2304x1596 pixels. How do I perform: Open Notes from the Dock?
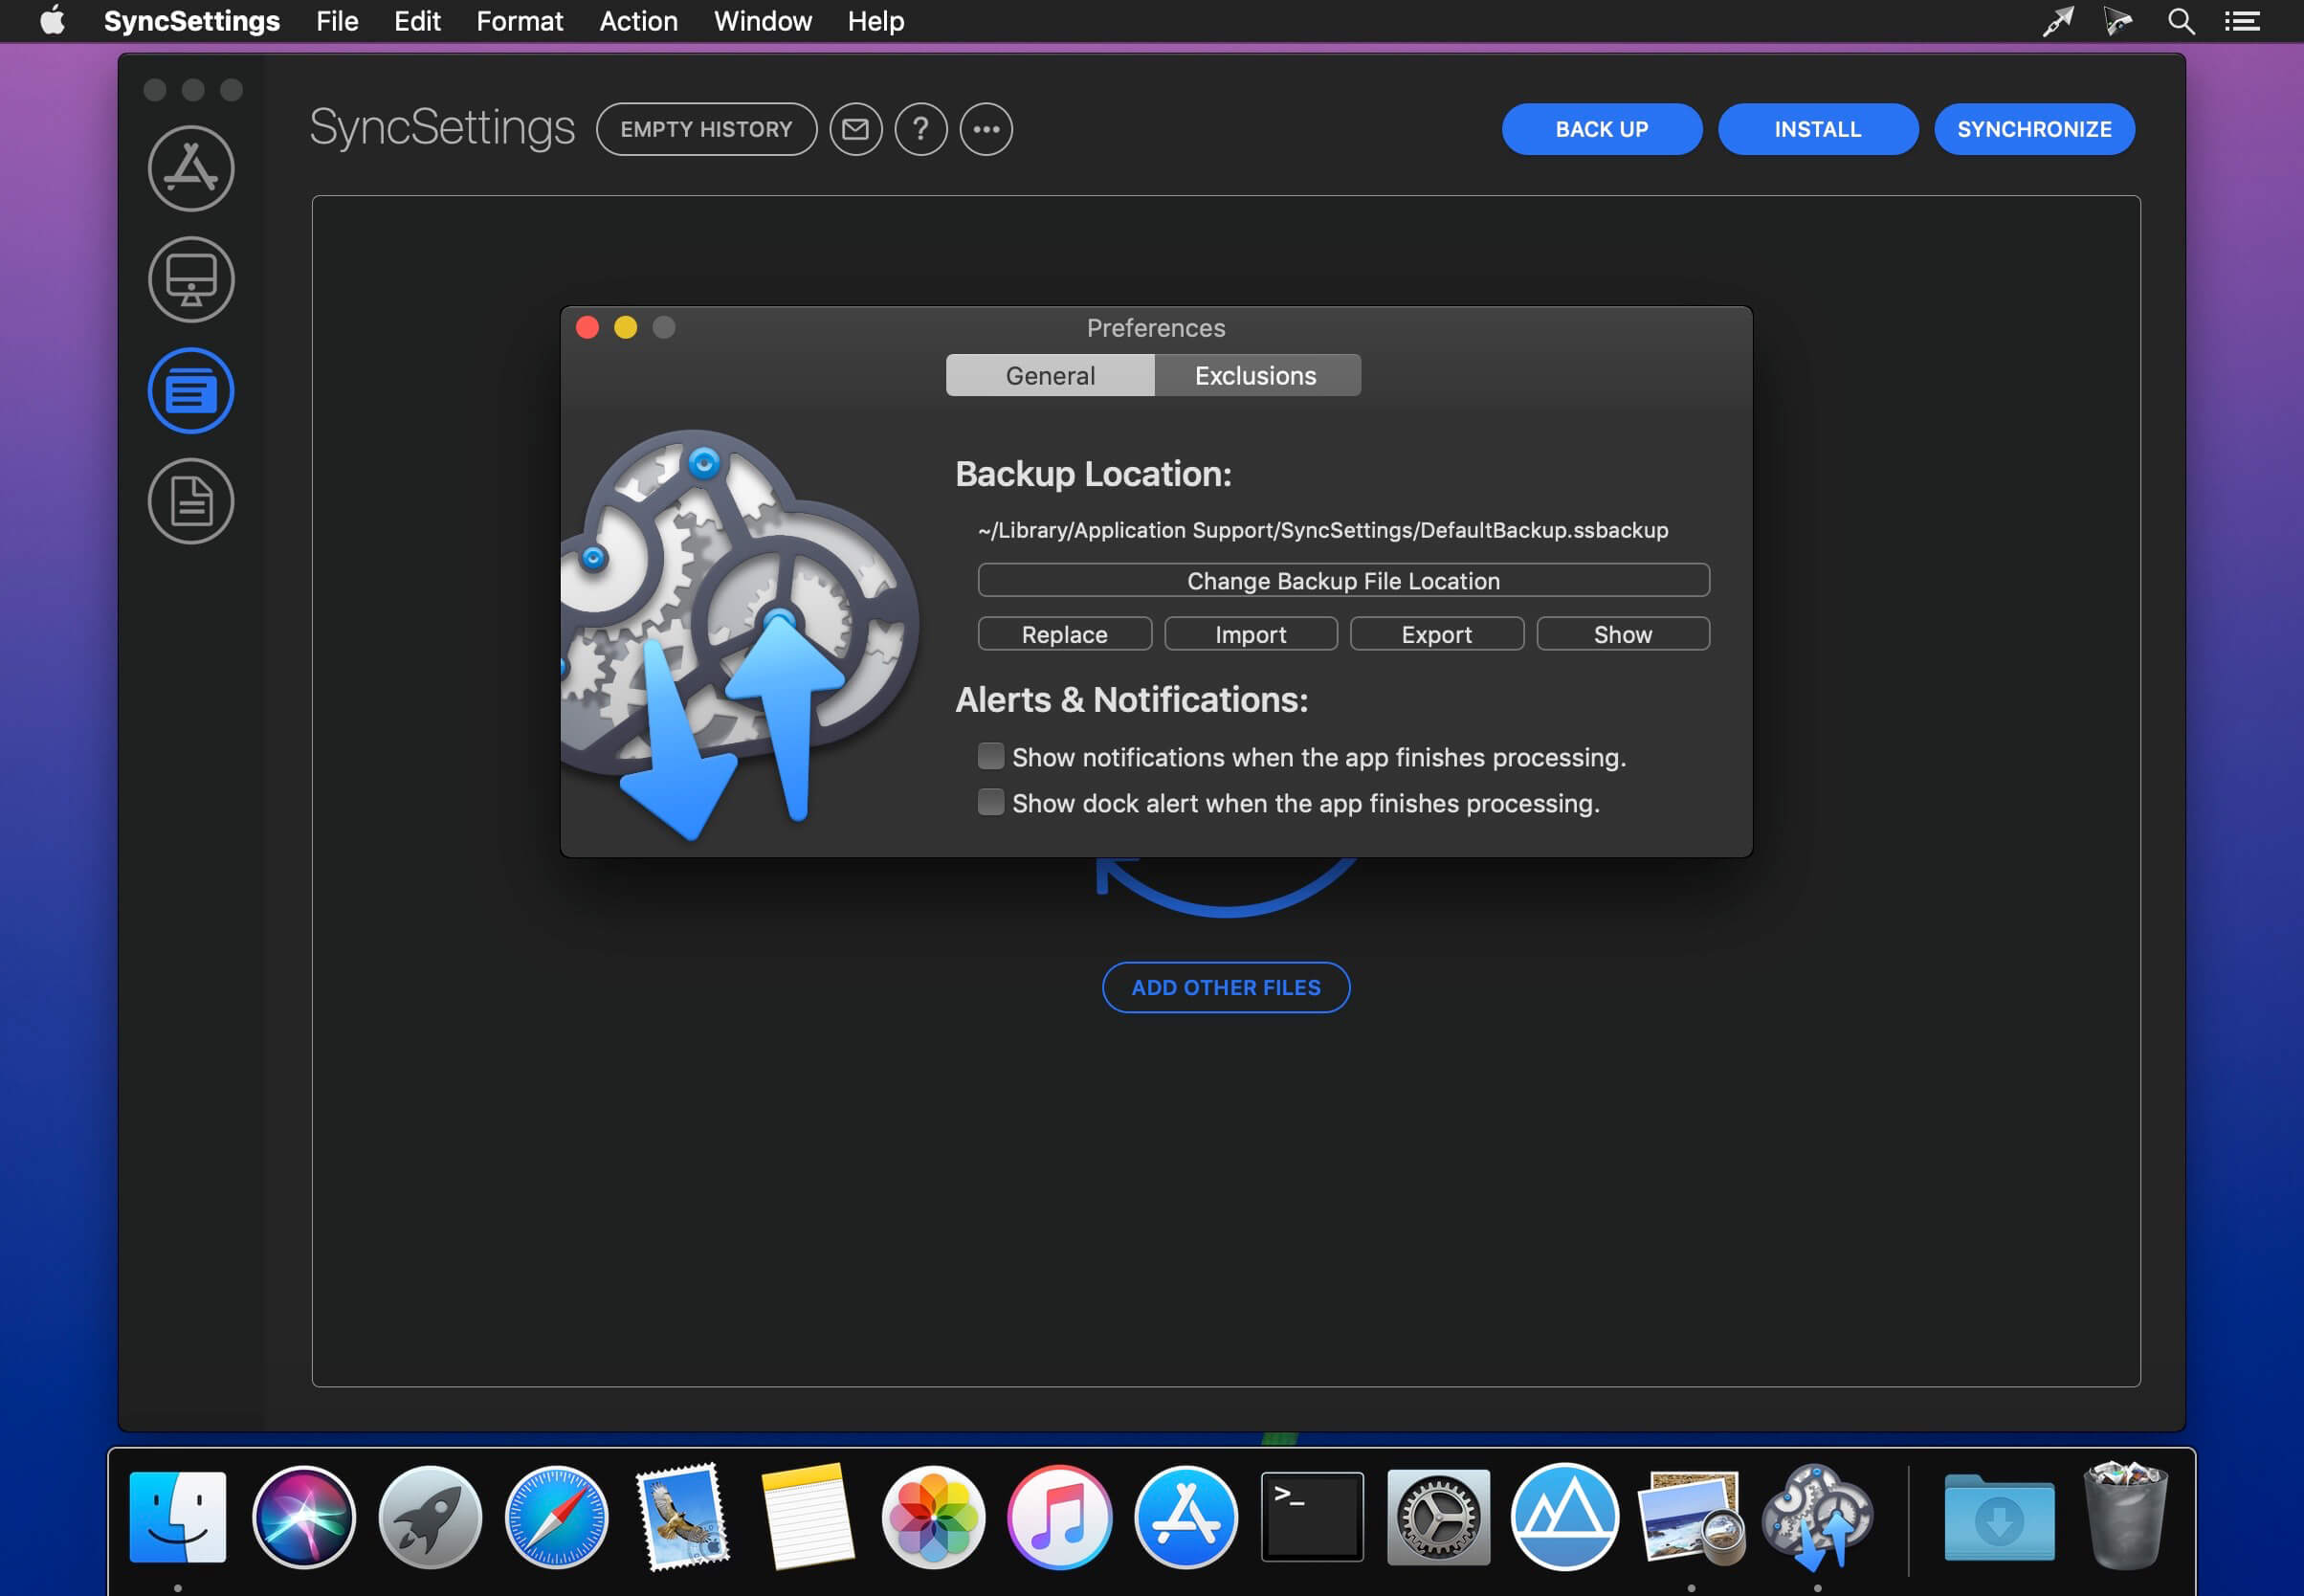[807, 1517]
